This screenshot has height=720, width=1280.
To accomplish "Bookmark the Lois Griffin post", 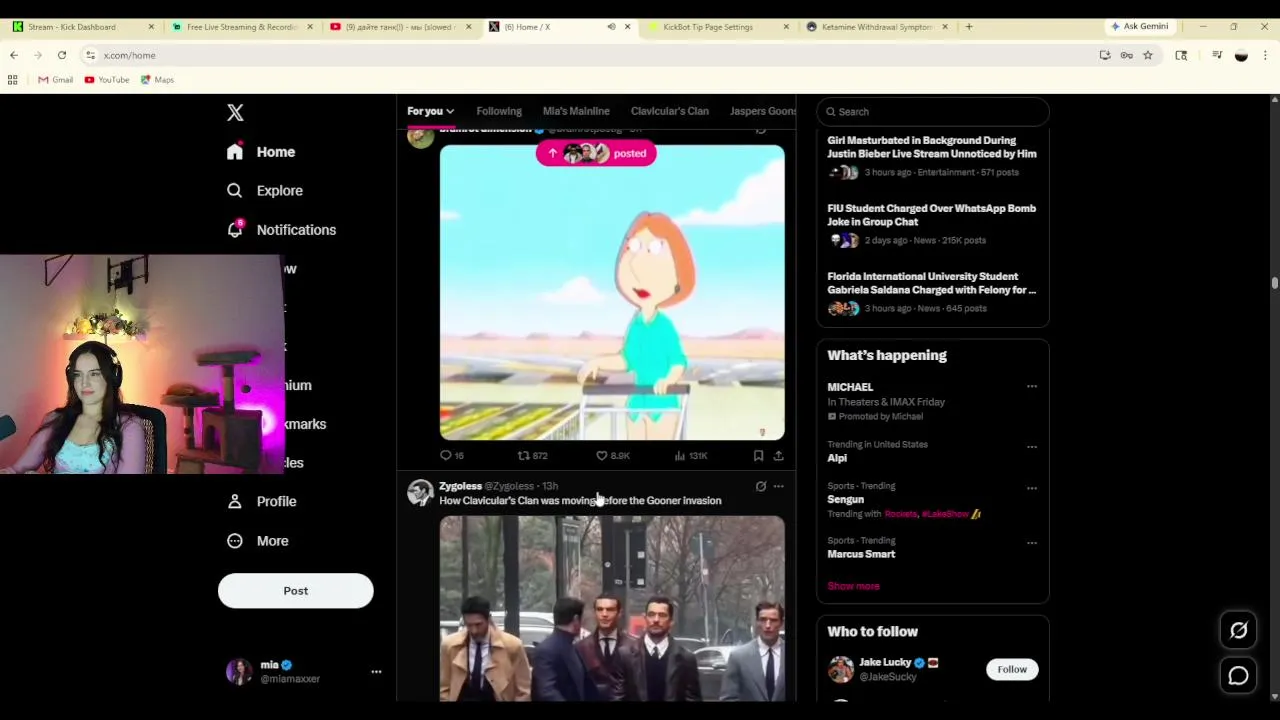I will pyautogui.click(x=758, y=456).
